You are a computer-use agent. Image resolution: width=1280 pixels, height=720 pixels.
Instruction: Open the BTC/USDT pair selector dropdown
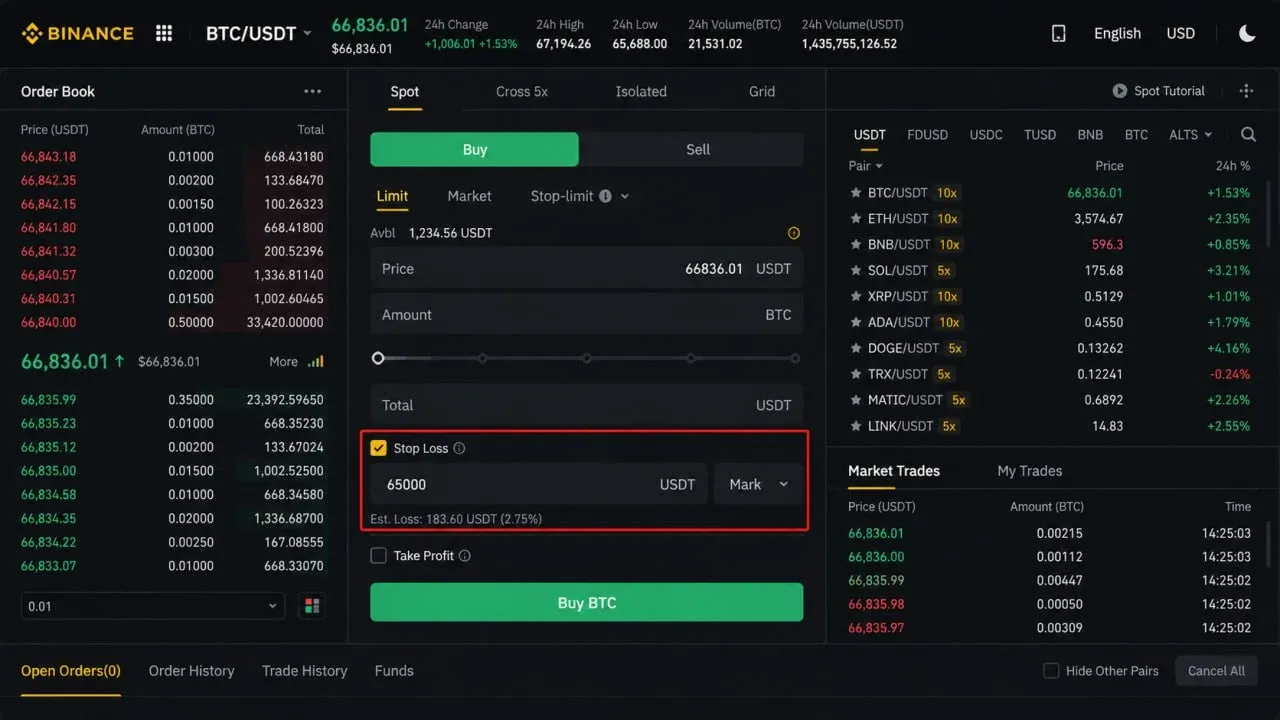[259, 33]
